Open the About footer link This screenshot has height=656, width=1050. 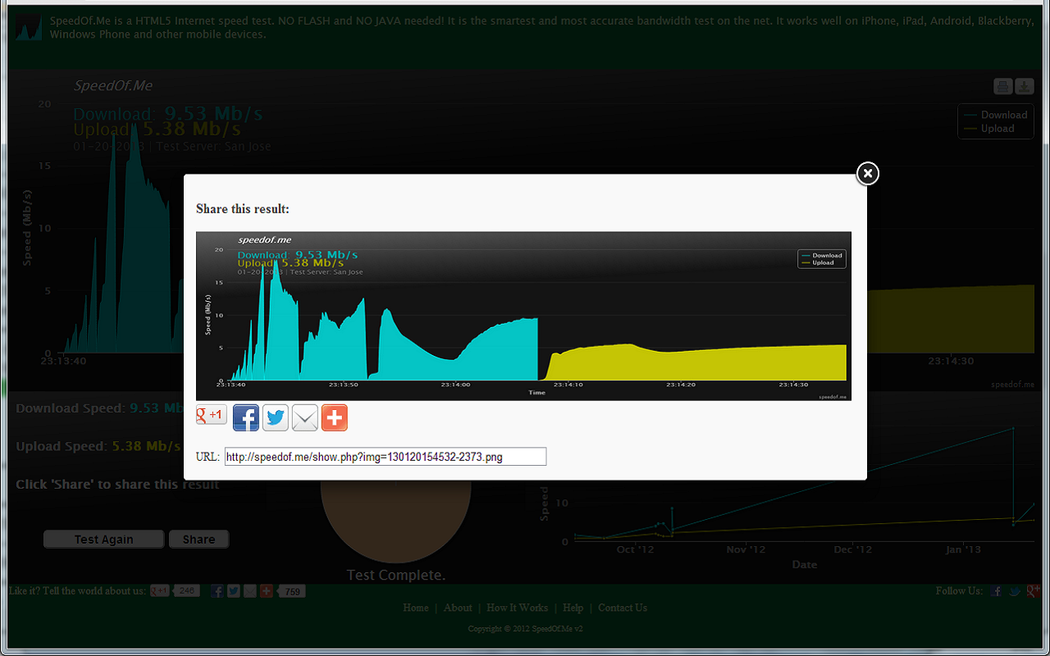(x=458, y=608)
